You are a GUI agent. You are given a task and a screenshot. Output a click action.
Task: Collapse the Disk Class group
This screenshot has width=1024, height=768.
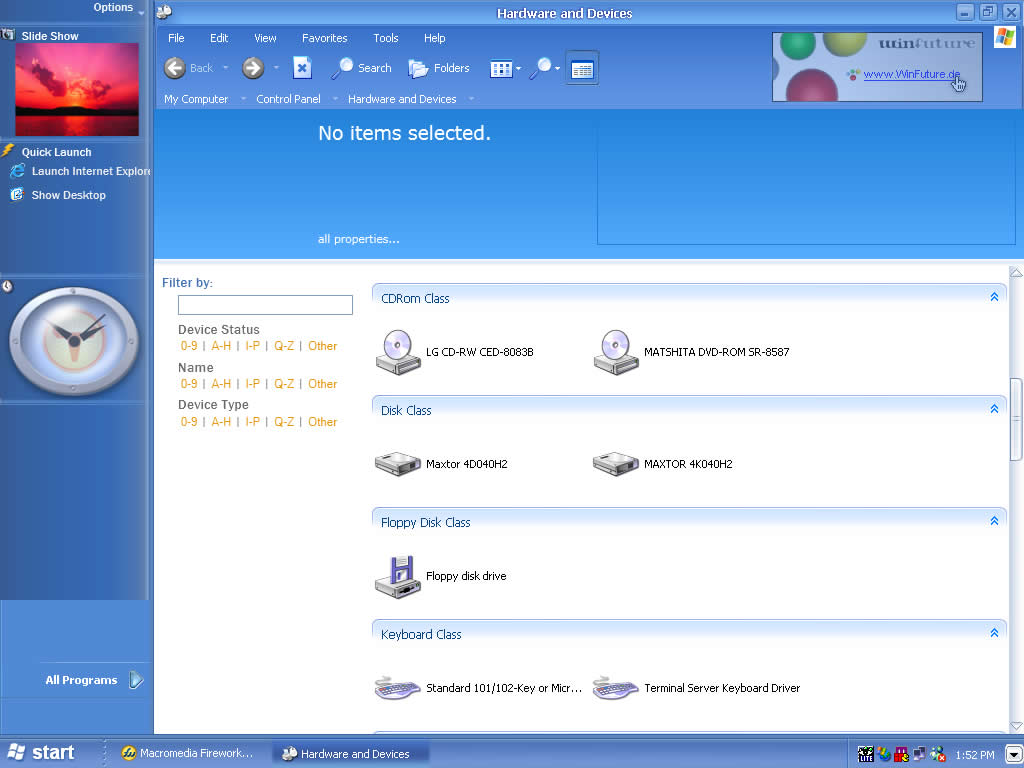pyautogui.click(x=994, y=409)
